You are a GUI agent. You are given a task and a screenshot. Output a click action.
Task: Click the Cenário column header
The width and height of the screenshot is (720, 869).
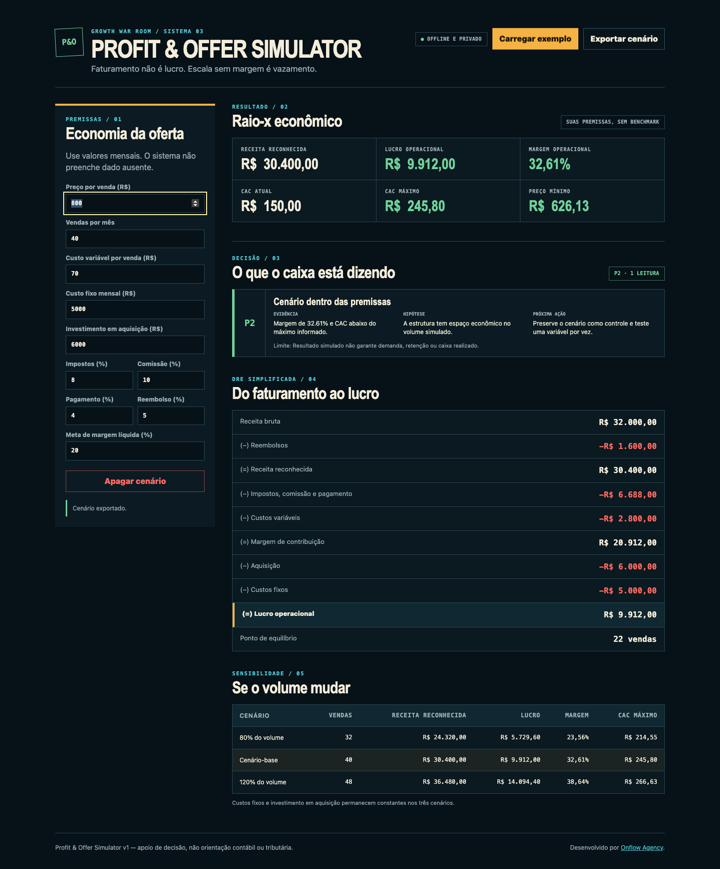(254, 715)
